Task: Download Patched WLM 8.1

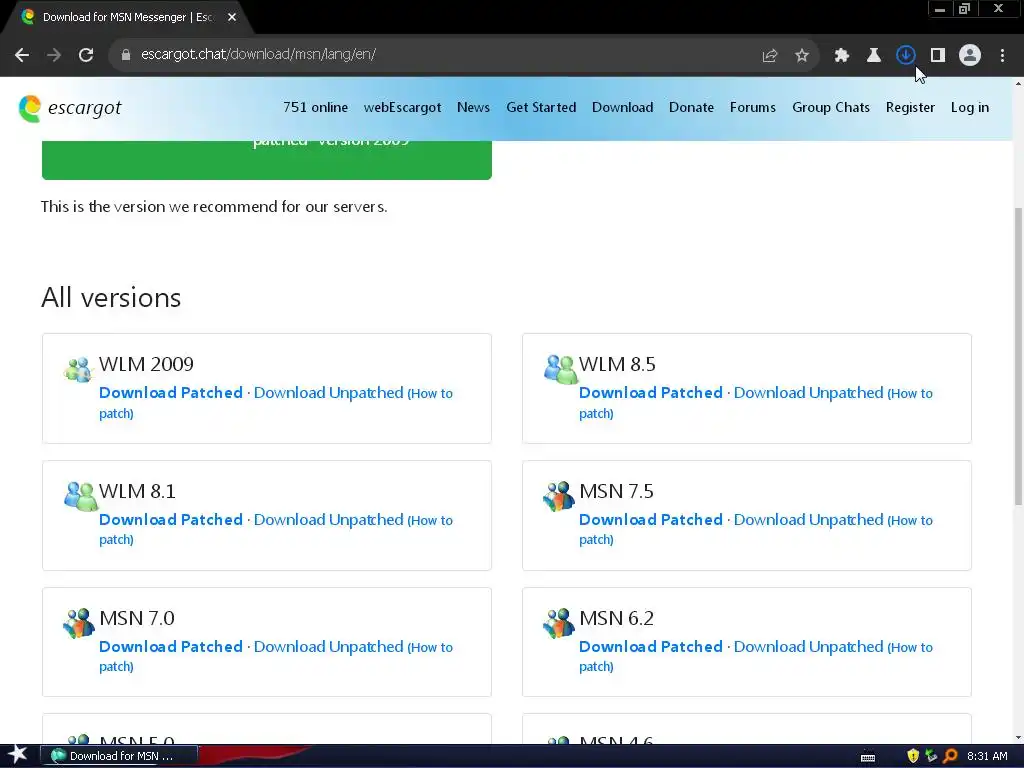Action: pos(171,520)
